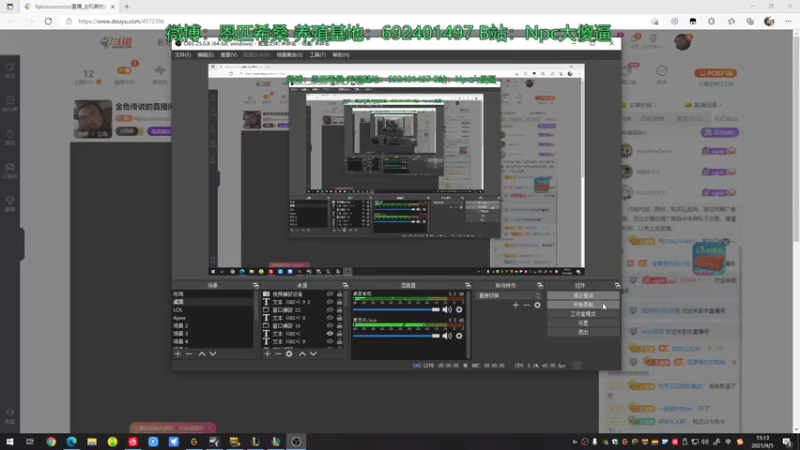Click the exit (退出) button in OBS
The height and width of the screenshot is (450, 800).
click(583, 332)
